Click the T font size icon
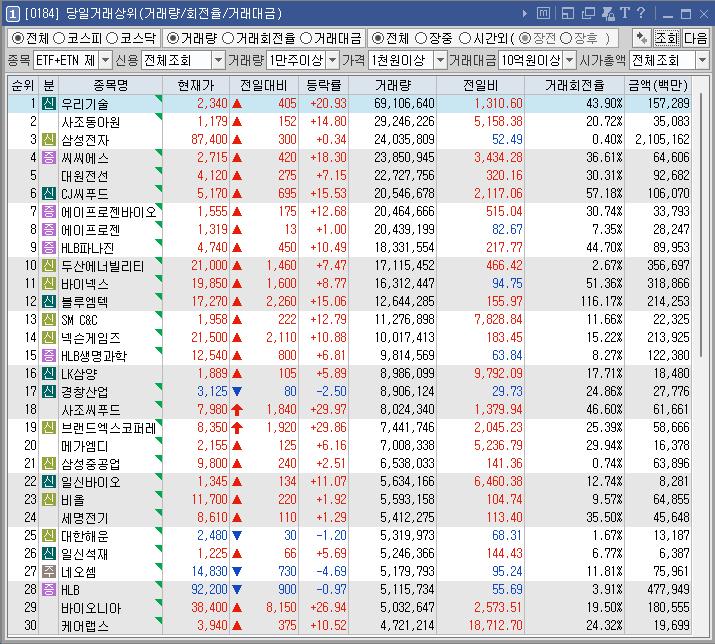This screenshot has width=715, height=644. click(625, 13)
